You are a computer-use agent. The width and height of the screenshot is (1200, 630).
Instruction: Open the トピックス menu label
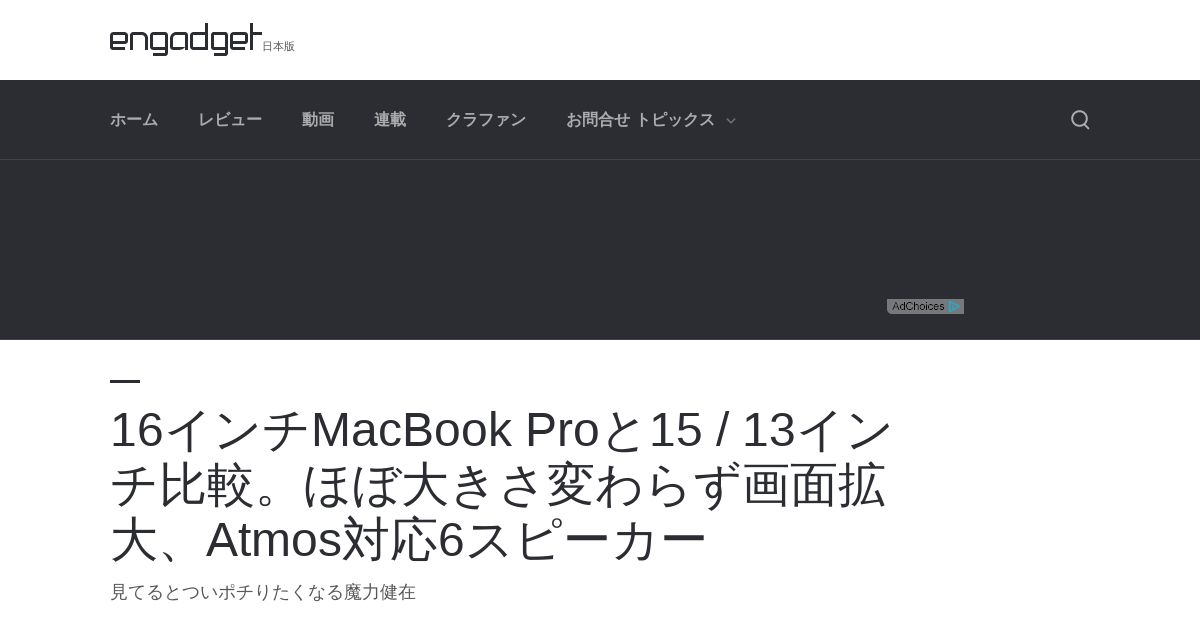pyautogui.click(x=675, y=120)
